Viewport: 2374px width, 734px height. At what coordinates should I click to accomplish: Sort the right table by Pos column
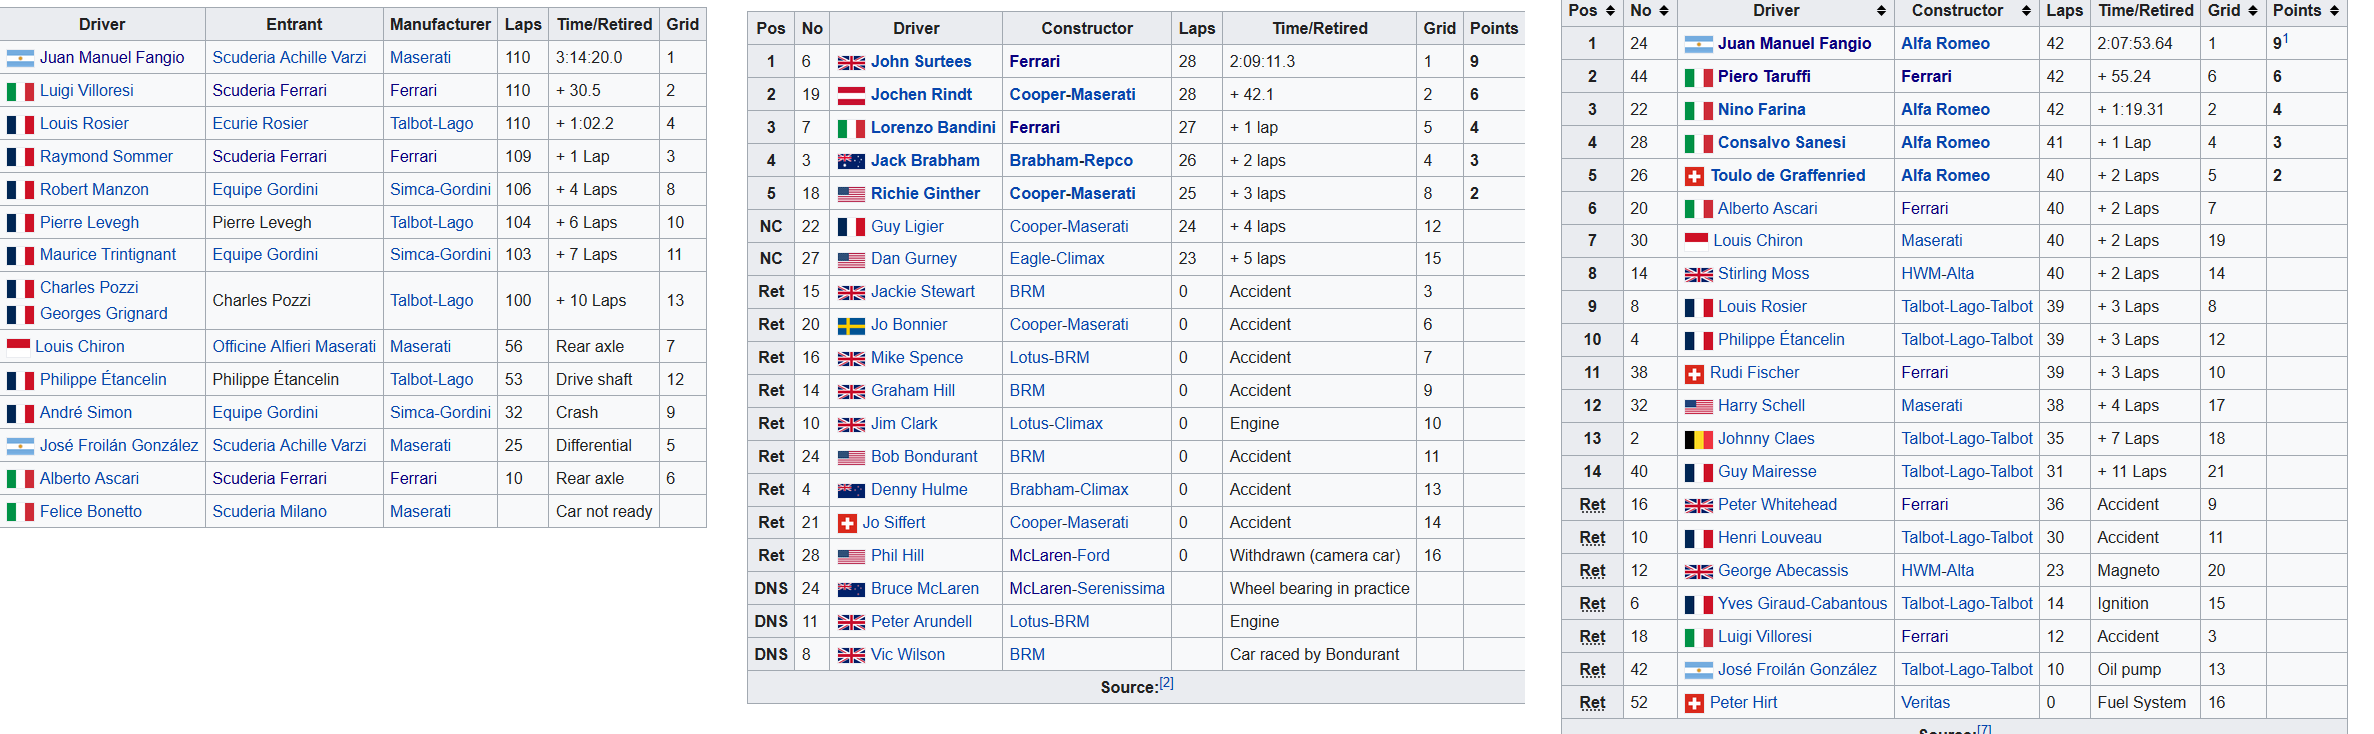[1610, 10]
